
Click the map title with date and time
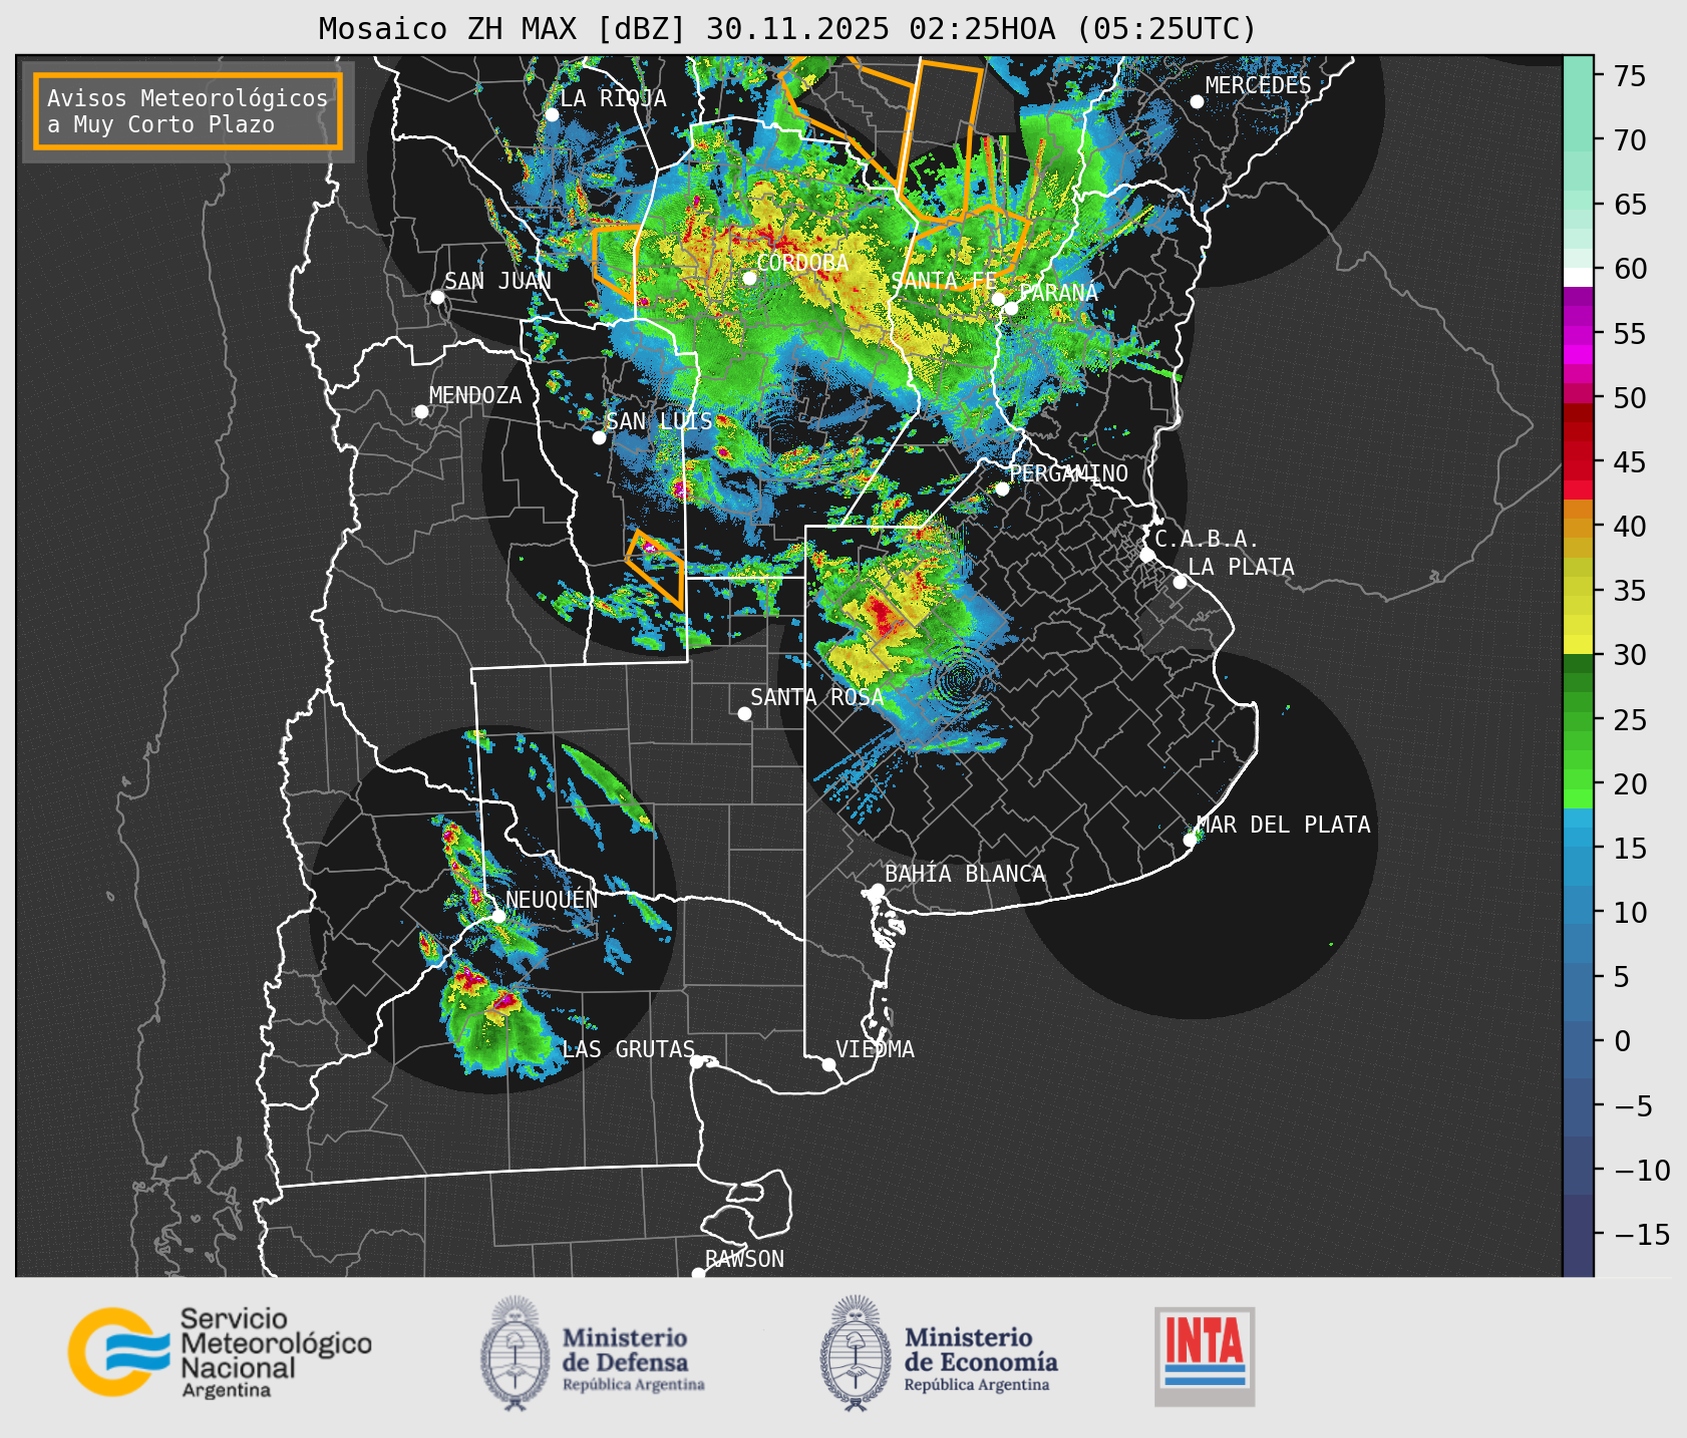coord(787,29)
